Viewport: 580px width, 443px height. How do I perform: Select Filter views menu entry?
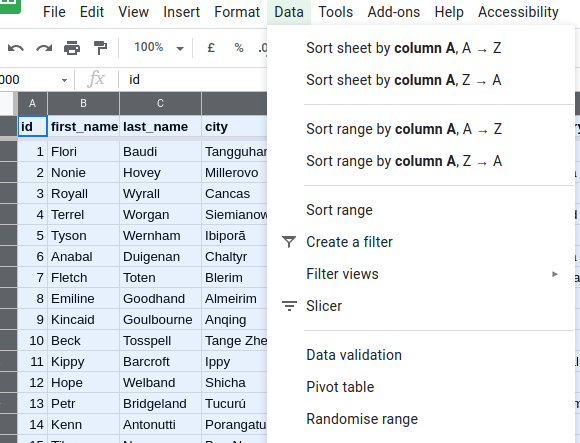[x=421, y=274]
